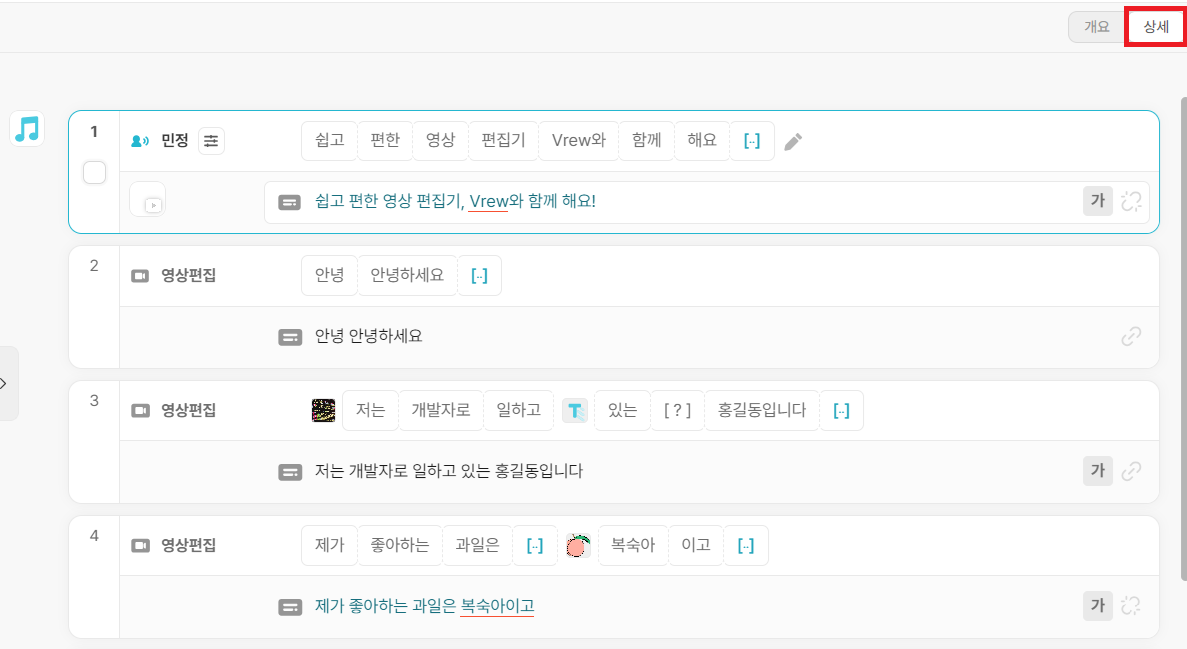Screen dimensions: 1187x649
Task: Click the peach image icon in clip 4
Action: coord(578,545)
